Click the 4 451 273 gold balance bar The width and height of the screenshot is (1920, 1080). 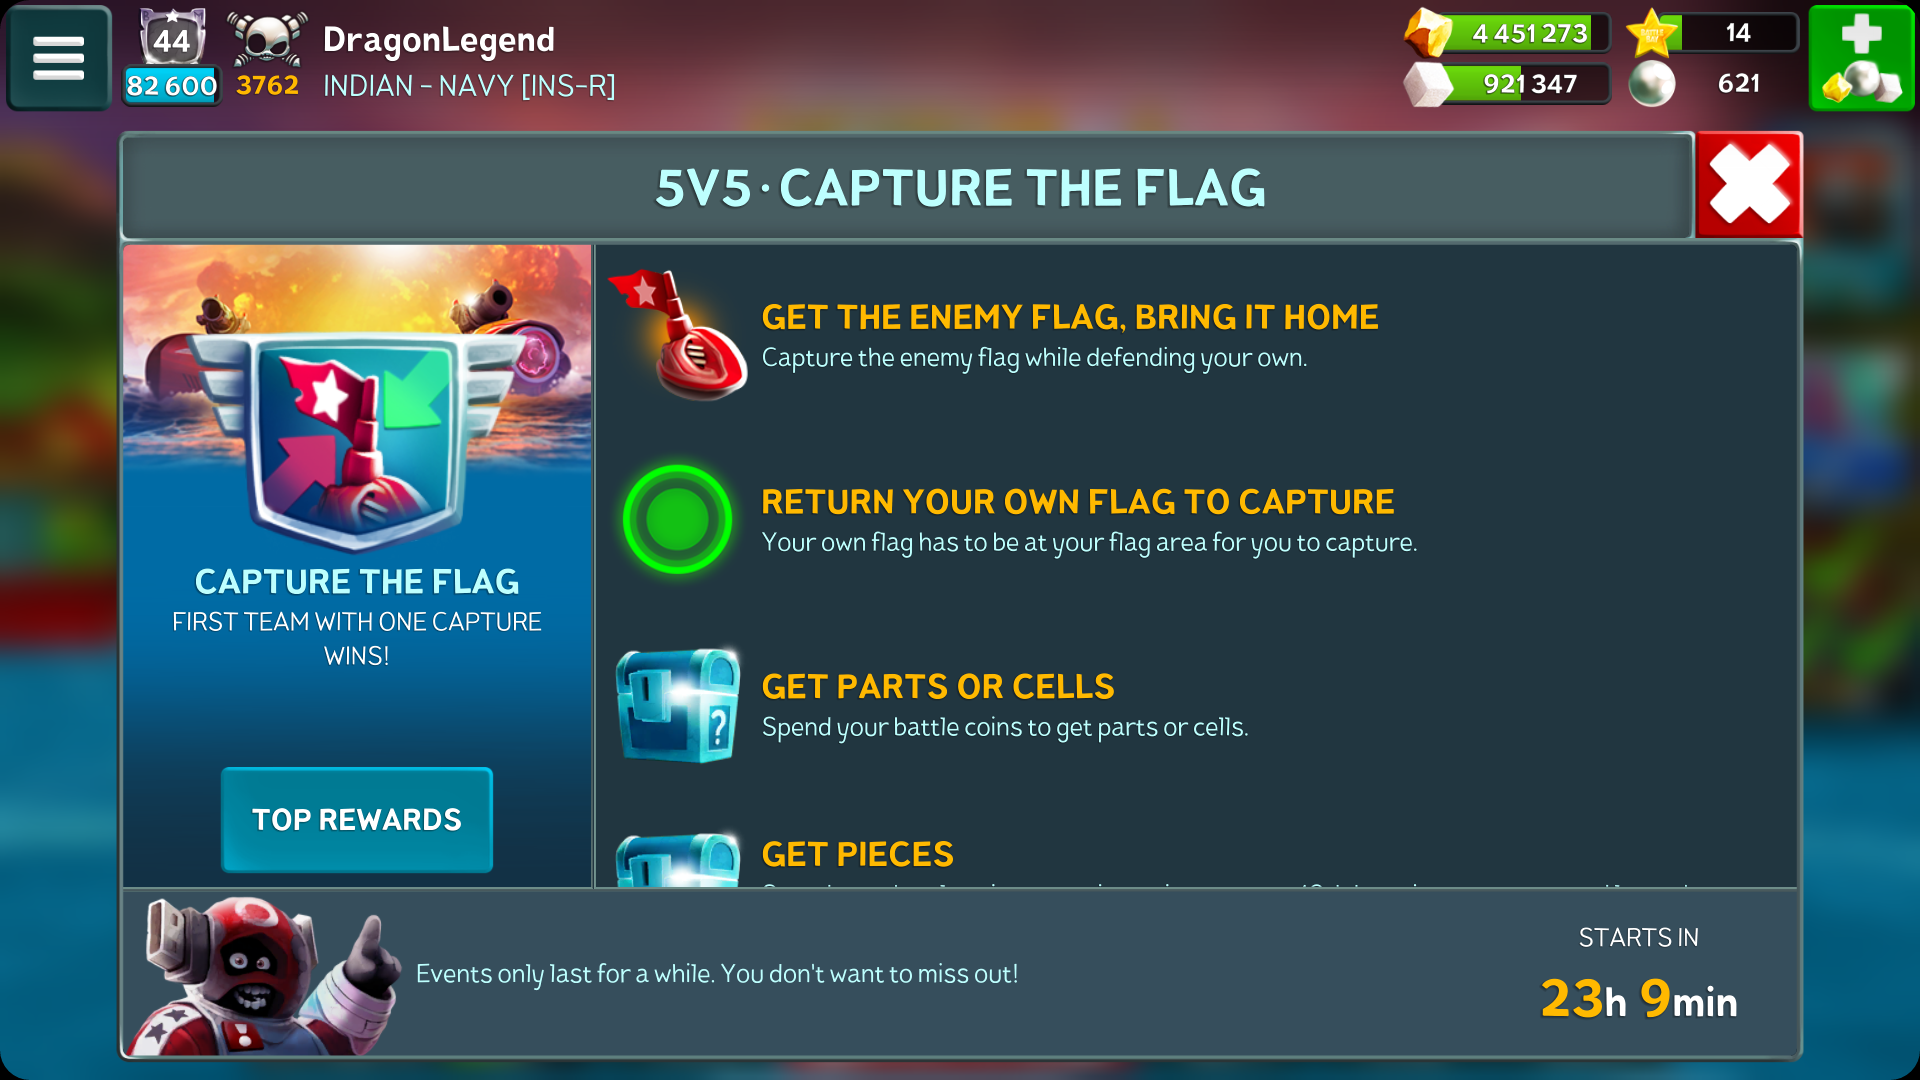(1530, 33)
